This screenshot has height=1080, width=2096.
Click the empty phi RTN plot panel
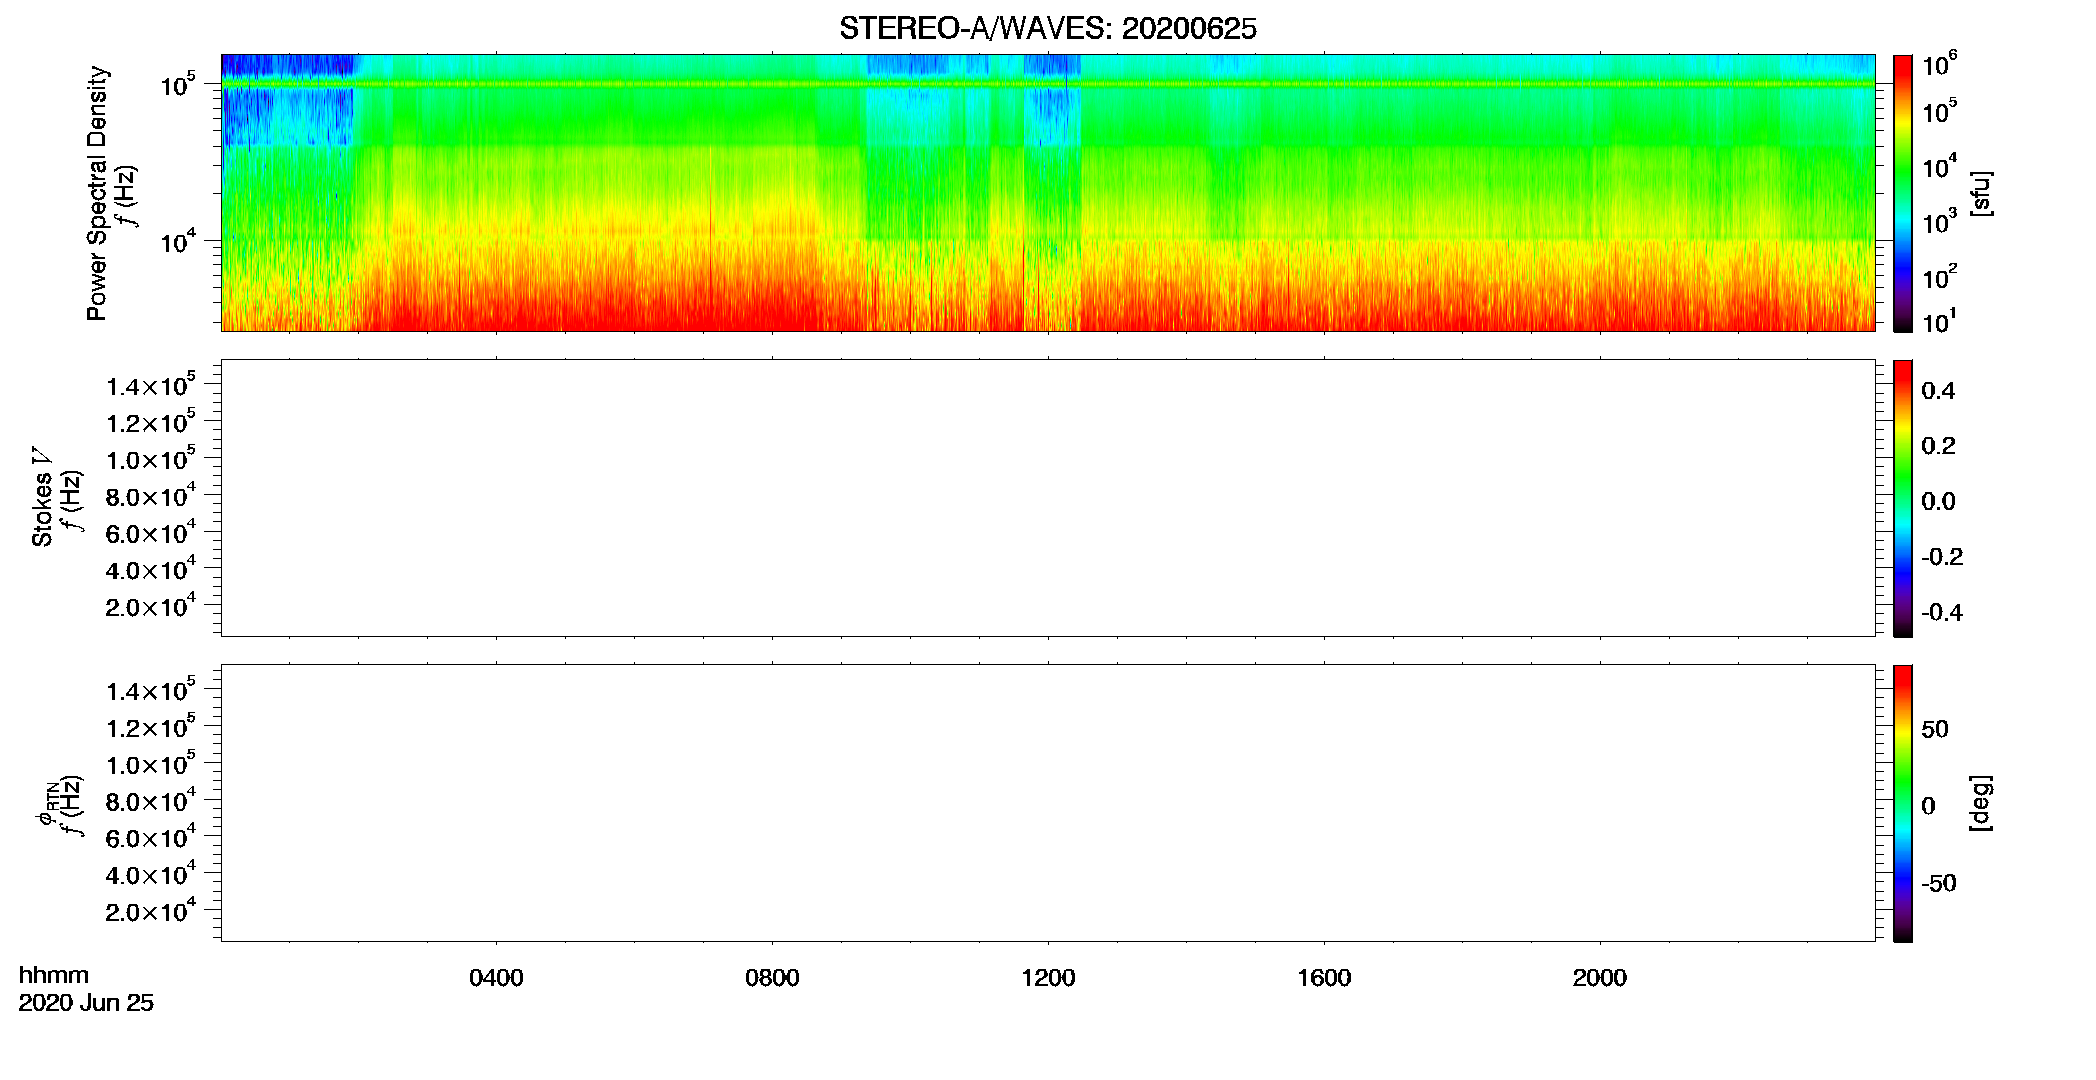pos(1048,803)
